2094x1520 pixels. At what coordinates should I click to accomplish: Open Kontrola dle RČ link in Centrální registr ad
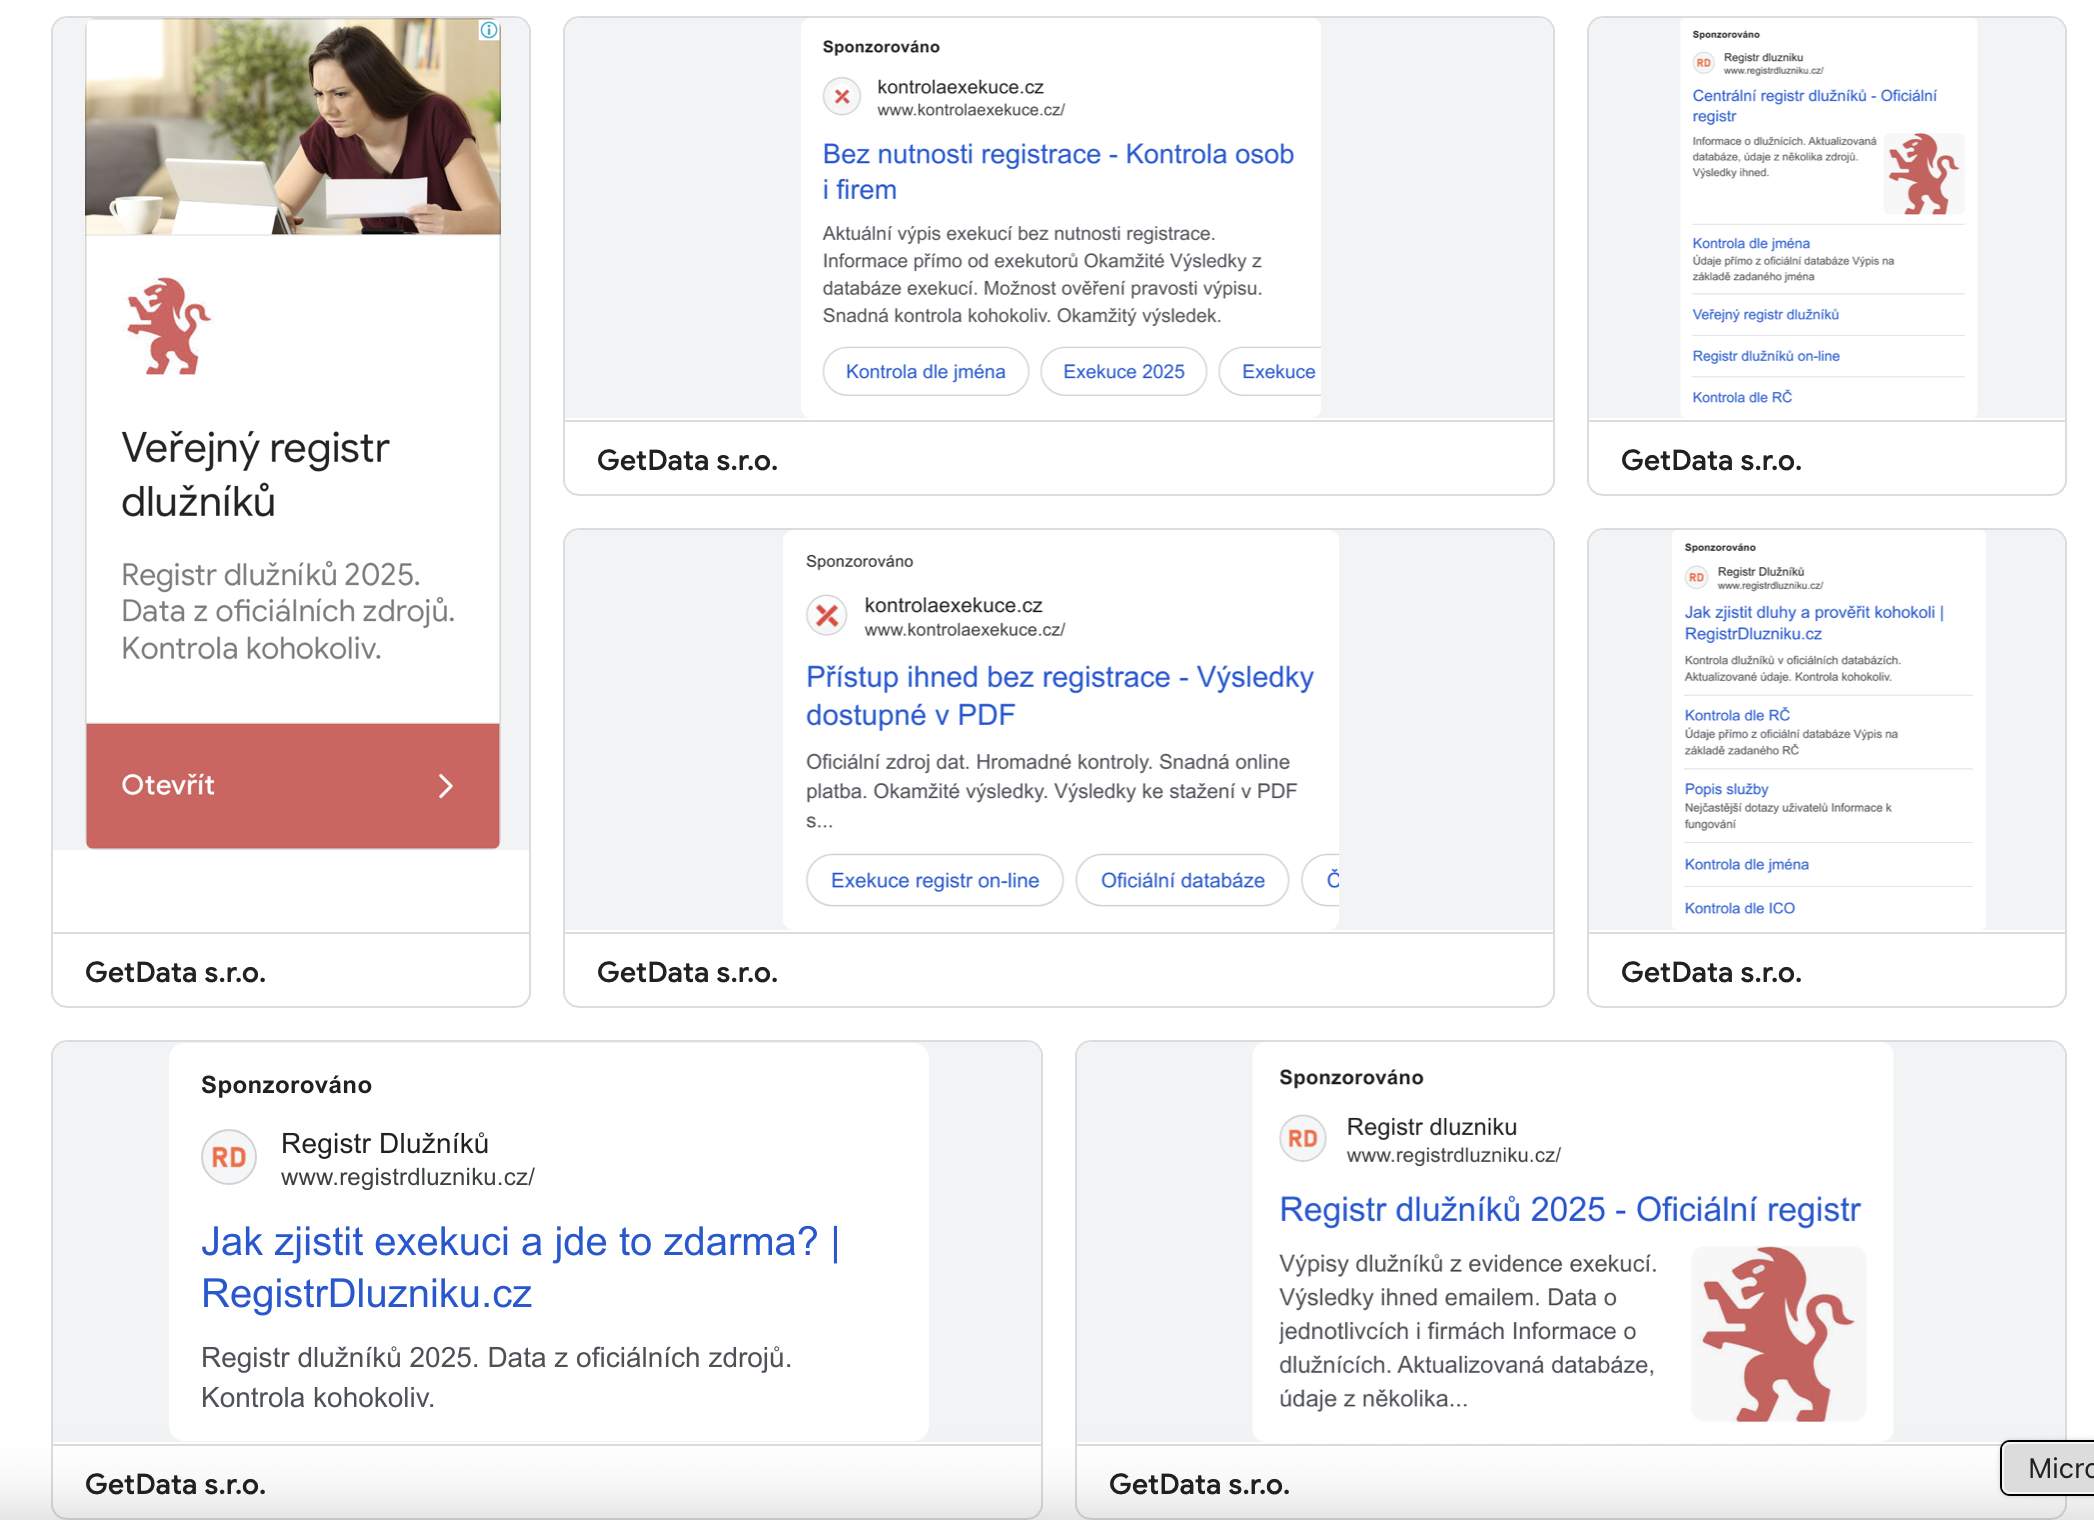click(1742, 398)
